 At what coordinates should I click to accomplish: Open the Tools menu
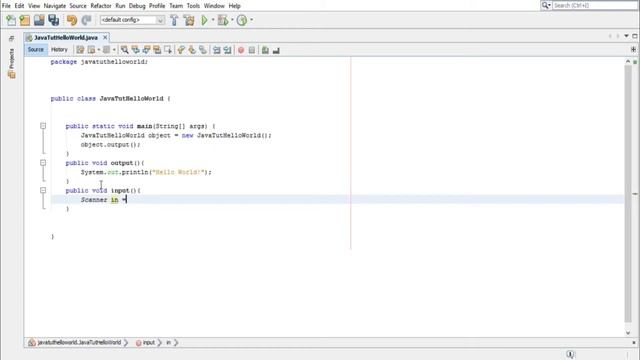pos(193,6)
